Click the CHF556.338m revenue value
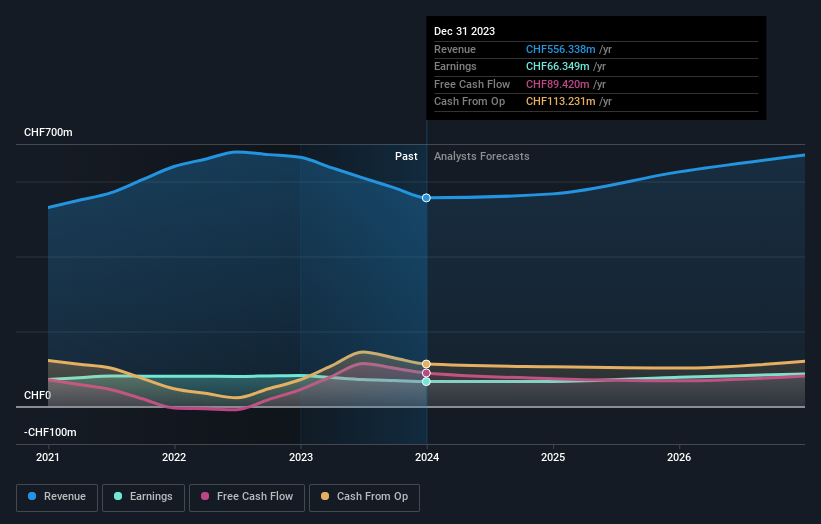The image size is (821, 524). (x=560, y=49)
